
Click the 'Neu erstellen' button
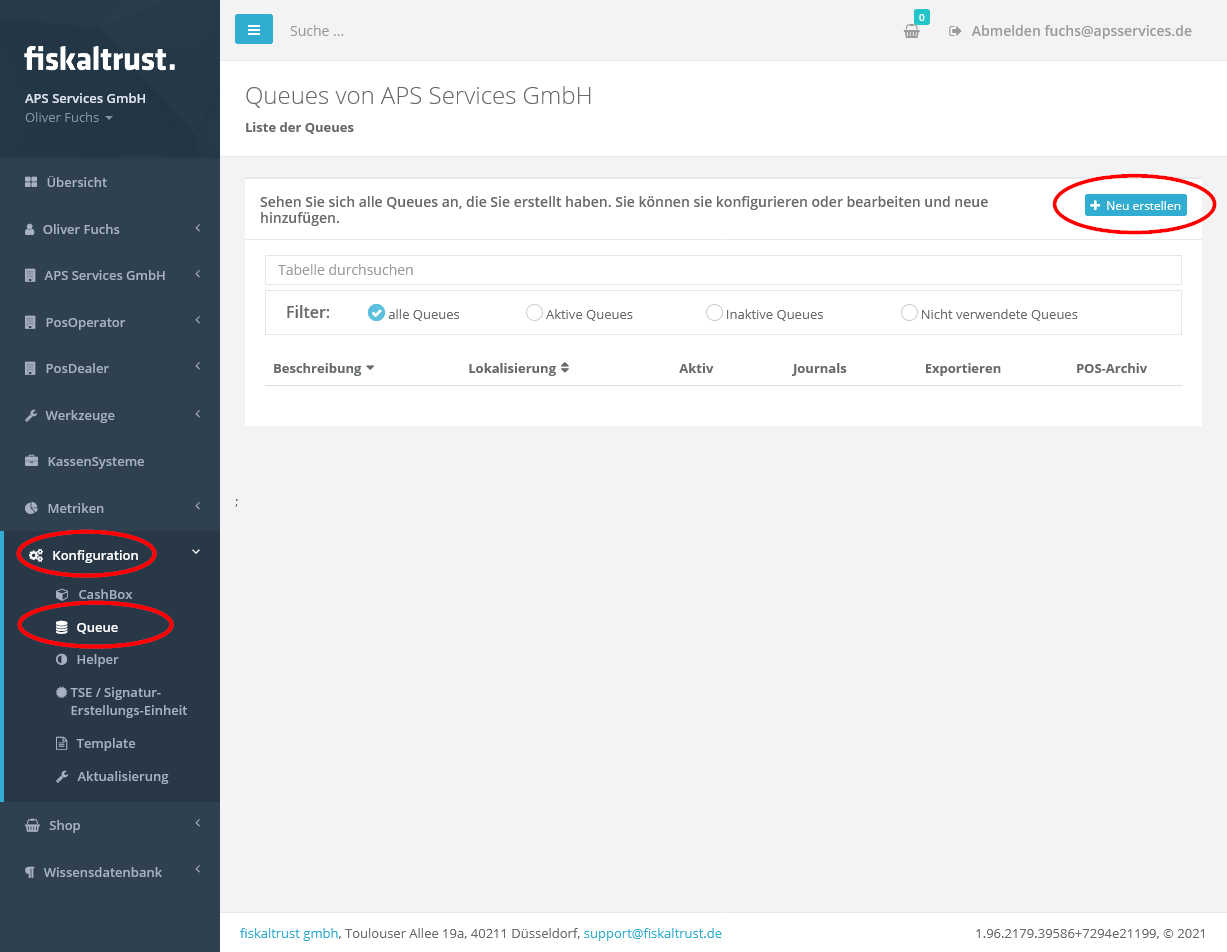[1135, 205]
